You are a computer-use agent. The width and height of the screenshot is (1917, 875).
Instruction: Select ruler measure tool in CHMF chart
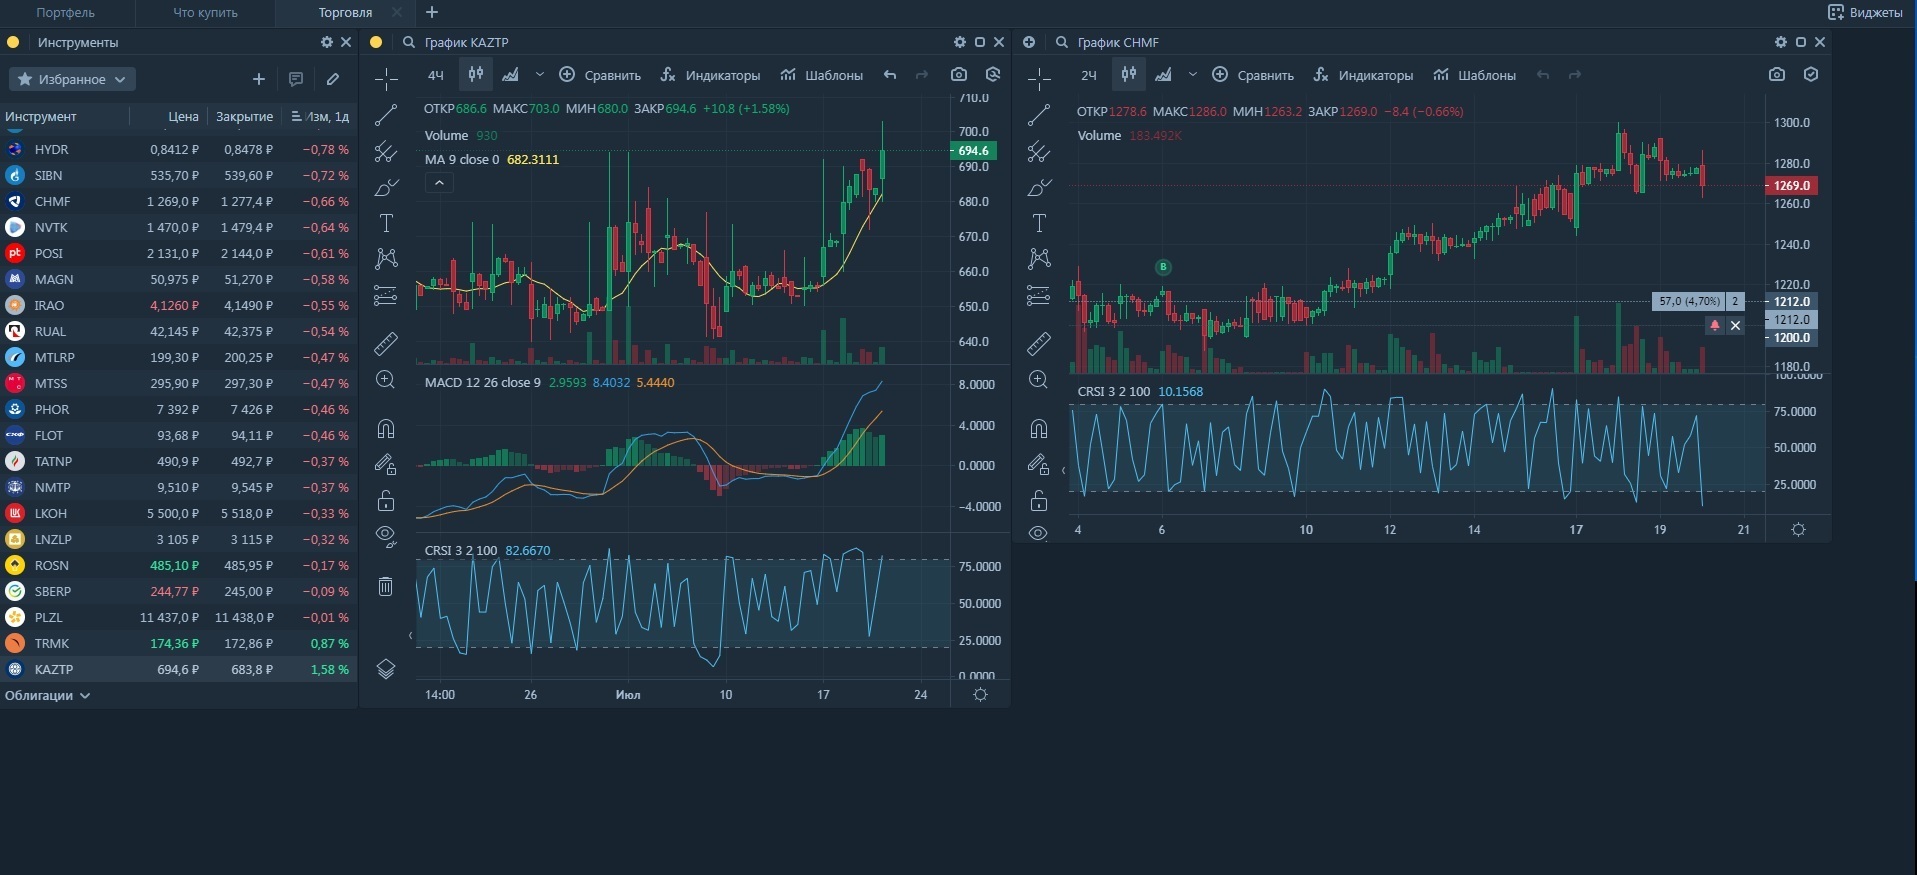point(1039,344)
